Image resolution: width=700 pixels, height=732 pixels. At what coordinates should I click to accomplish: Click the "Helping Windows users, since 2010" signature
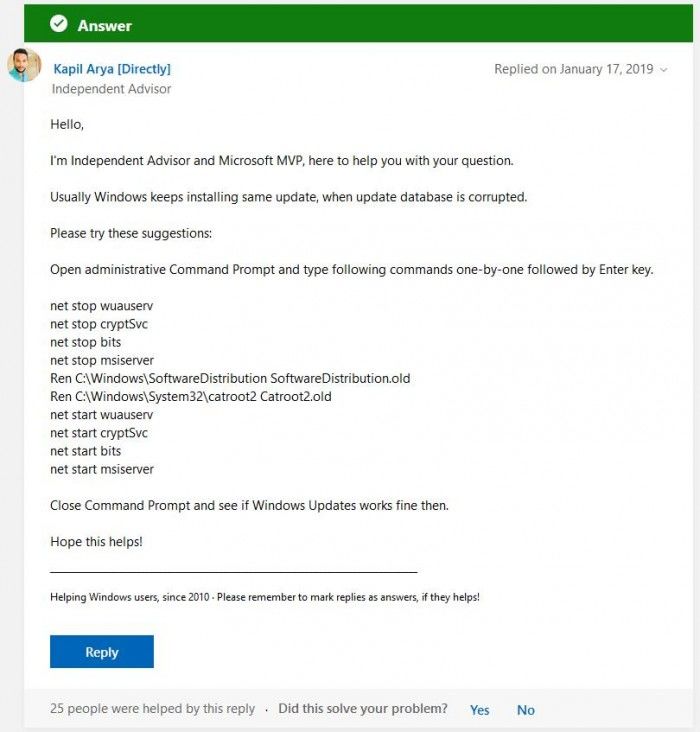(x=264, y=597)
